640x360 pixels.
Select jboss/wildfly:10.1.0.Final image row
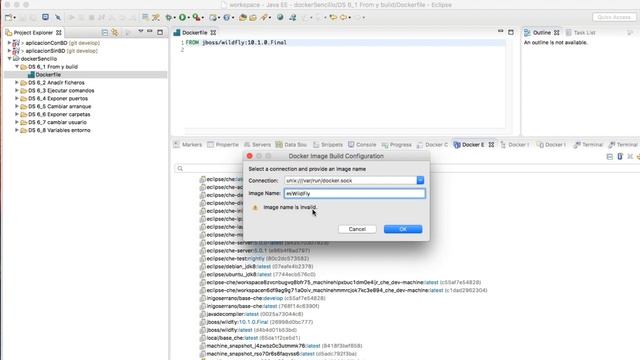[257, 322]
